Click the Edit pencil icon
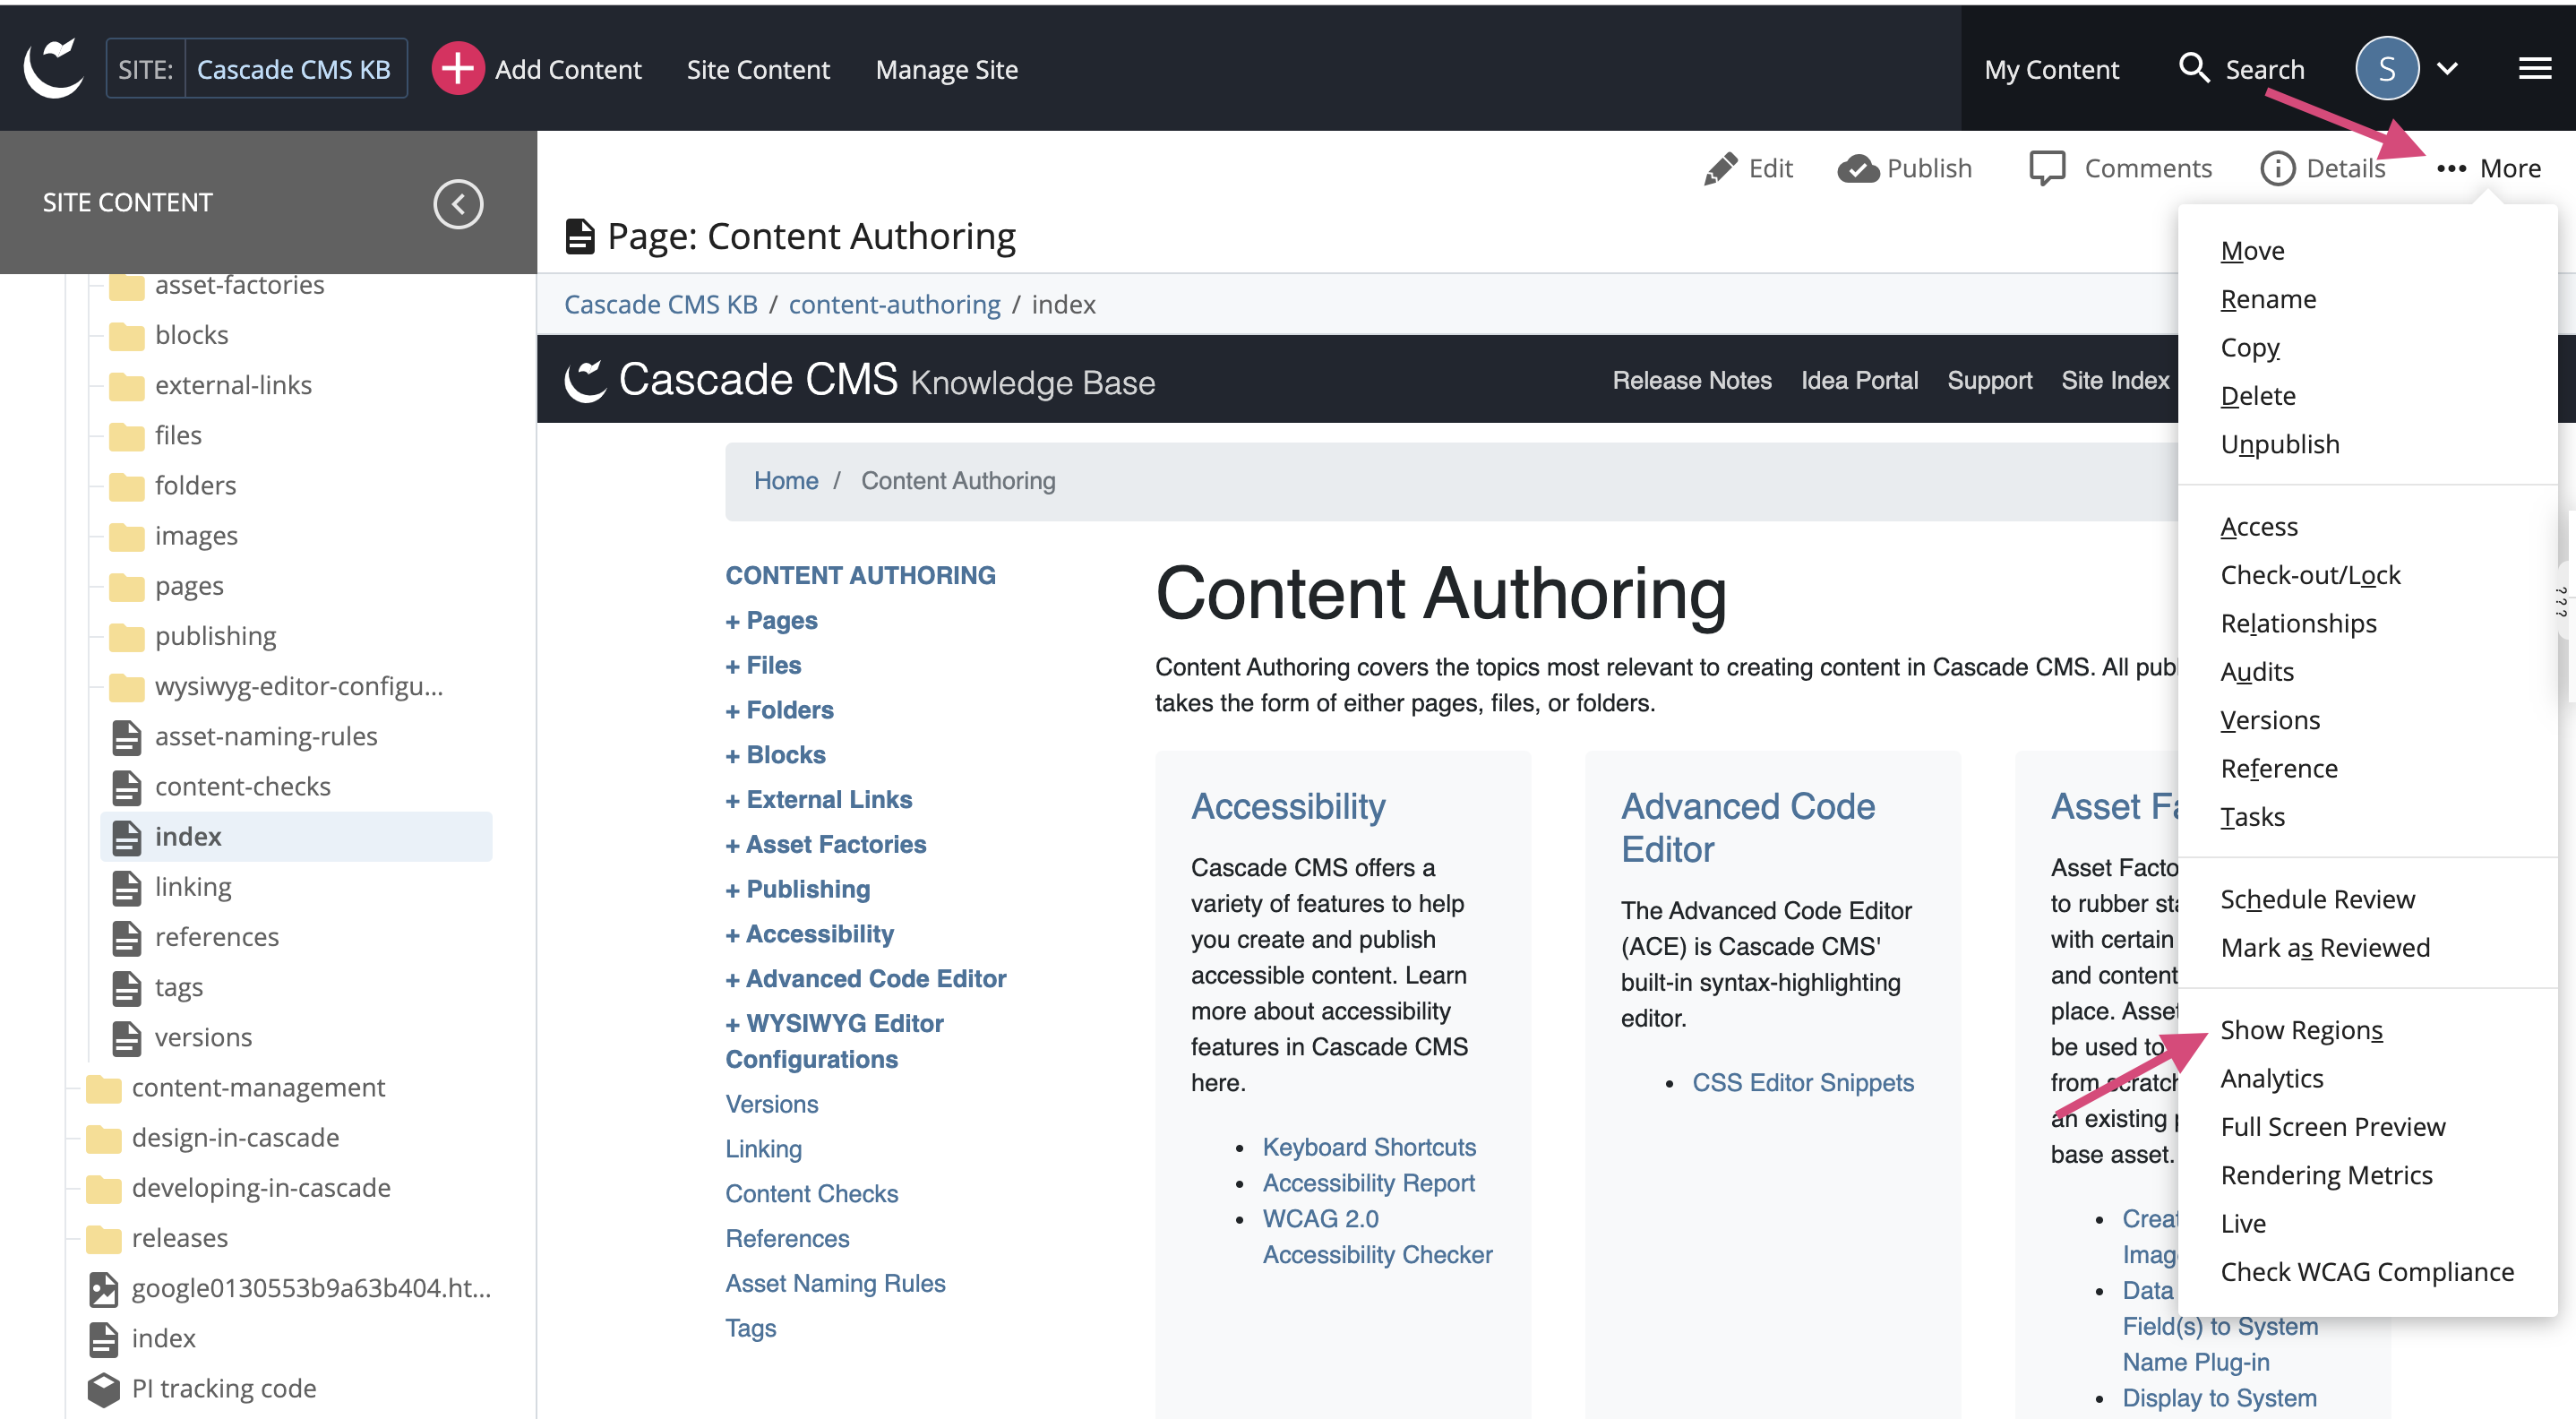 click(x=1720, y=168)
